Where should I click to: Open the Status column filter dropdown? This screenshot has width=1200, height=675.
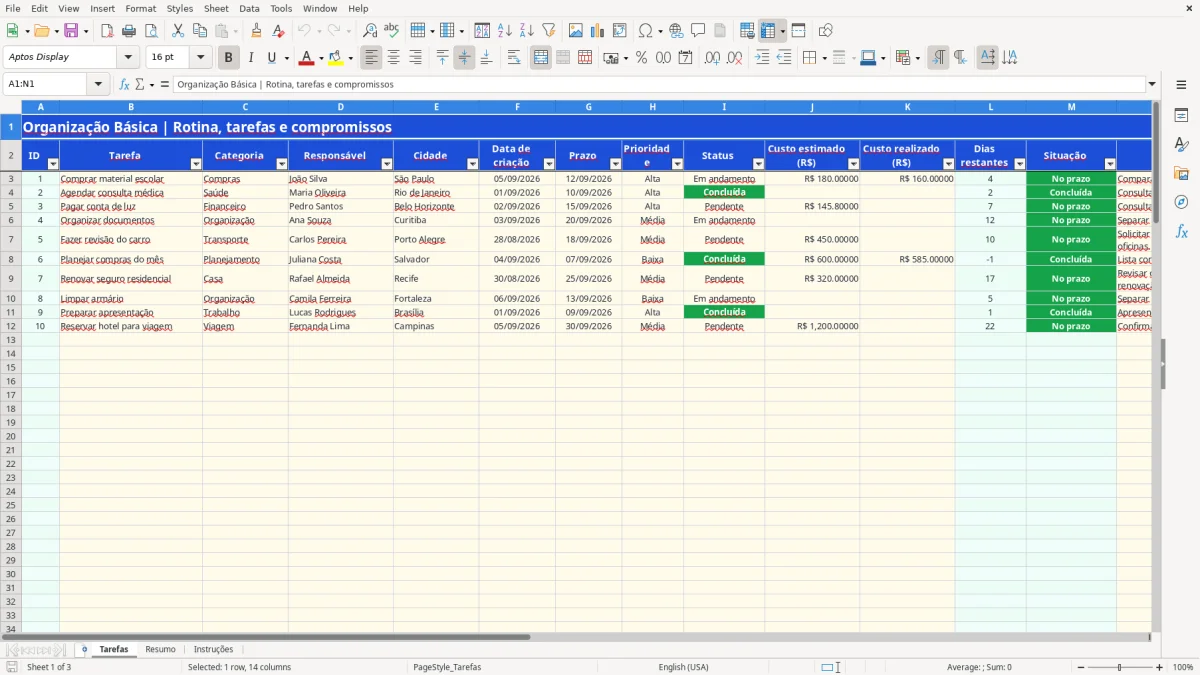tap(758, 164)
